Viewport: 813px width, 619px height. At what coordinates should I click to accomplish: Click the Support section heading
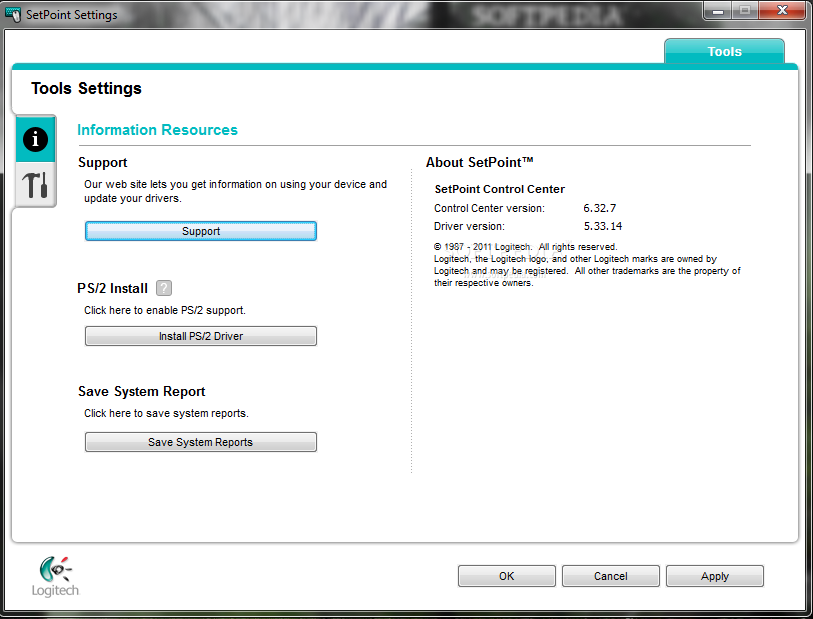coord(103,163)
